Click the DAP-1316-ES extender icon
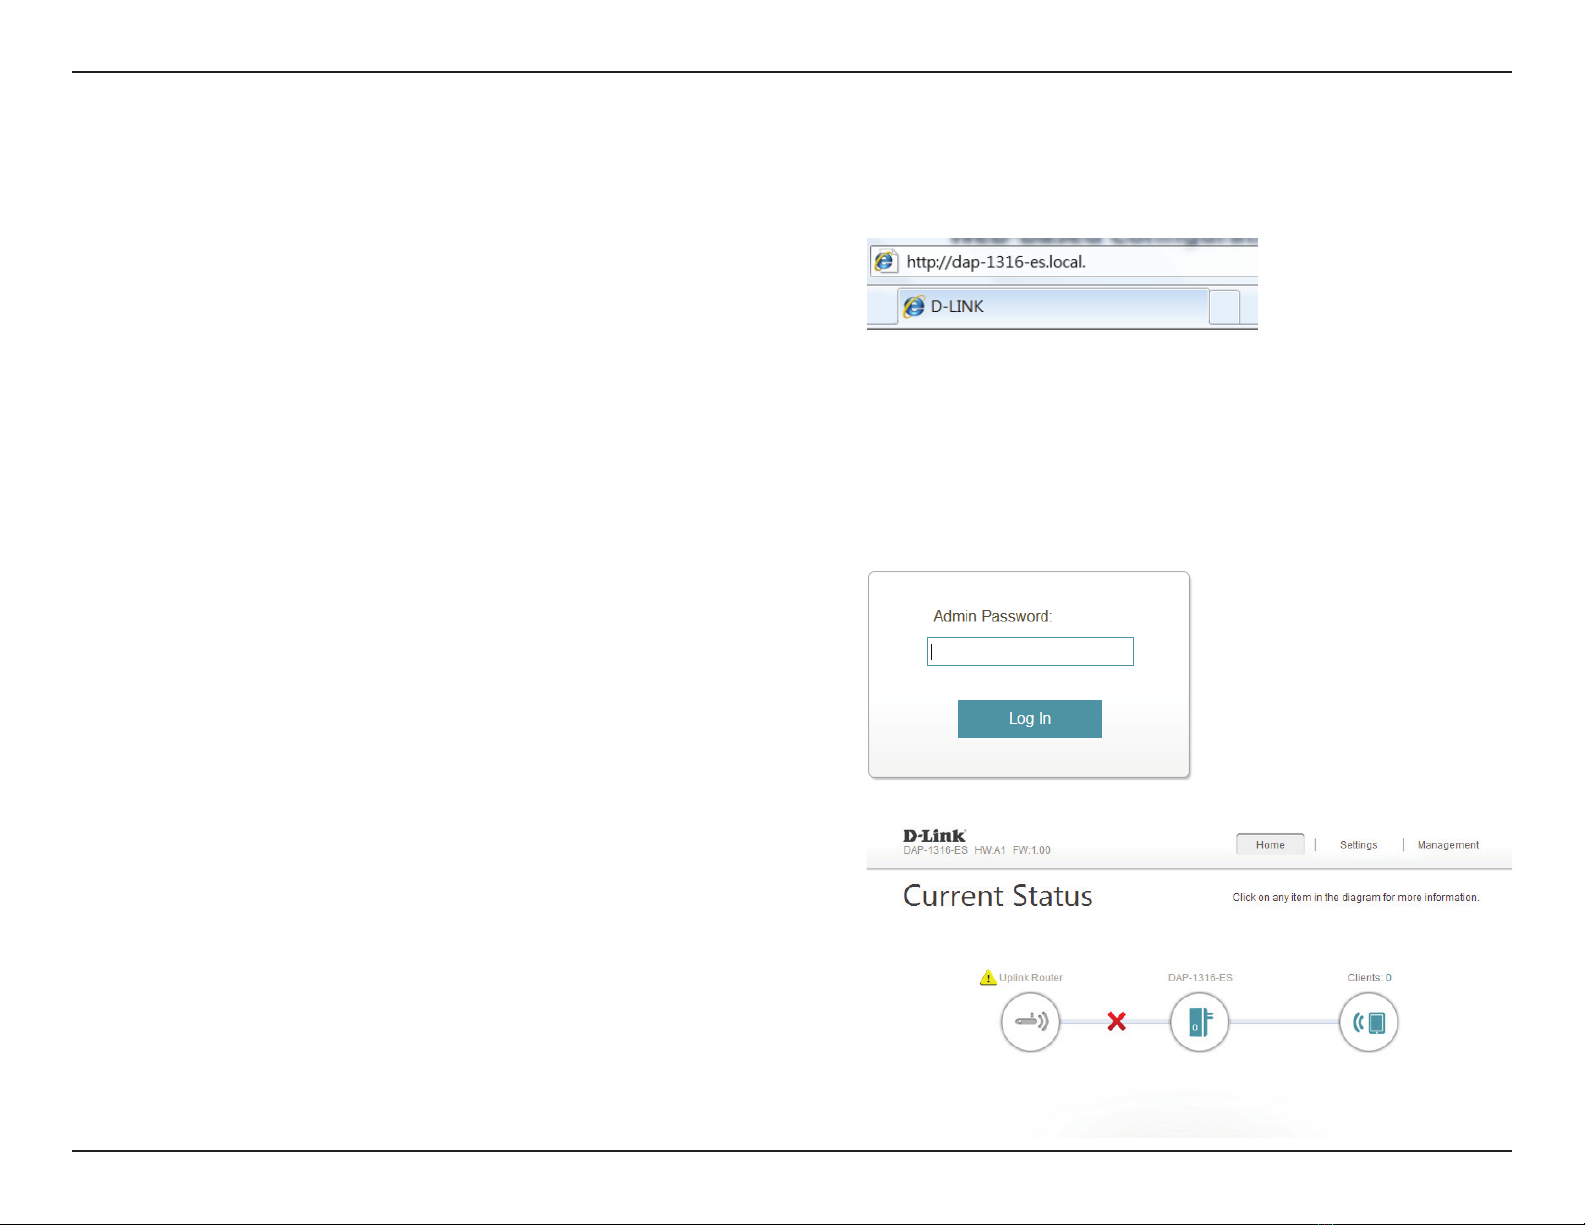 [1199, 1022]
